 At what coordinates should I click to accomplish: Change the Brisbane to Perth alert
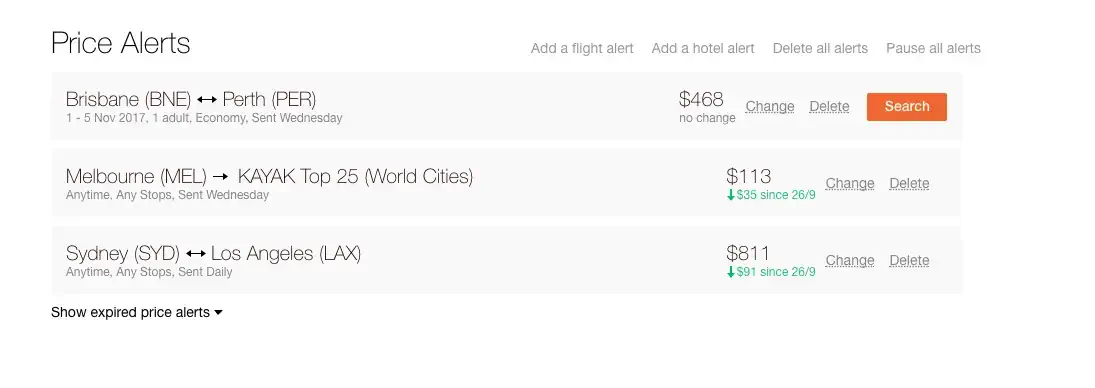(x=770, y=107)
